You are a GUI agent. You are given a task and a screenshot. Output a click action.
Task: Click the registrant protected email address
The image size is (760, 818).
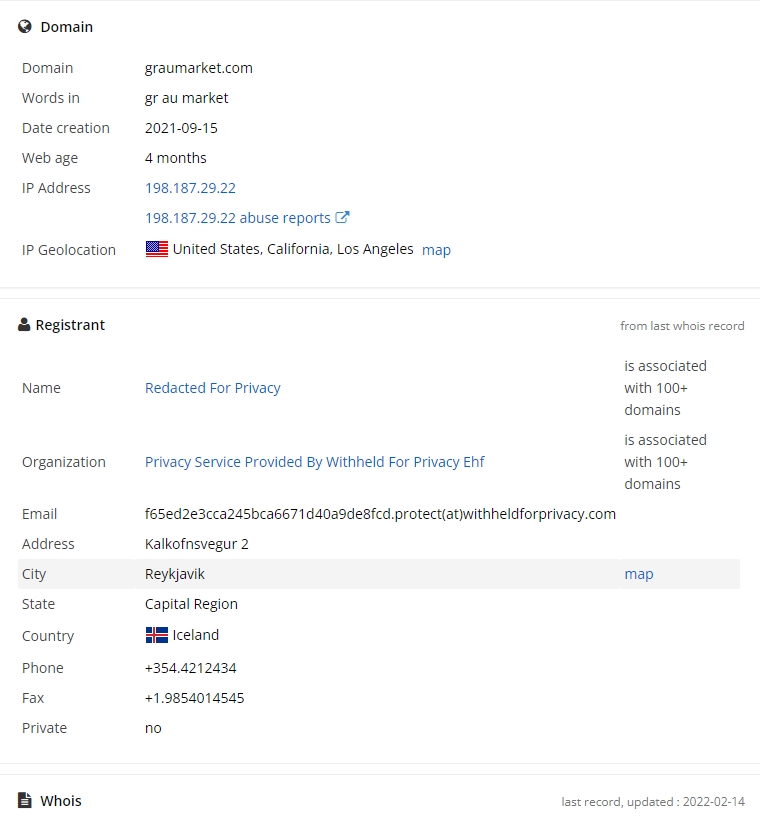coord(380,514)
